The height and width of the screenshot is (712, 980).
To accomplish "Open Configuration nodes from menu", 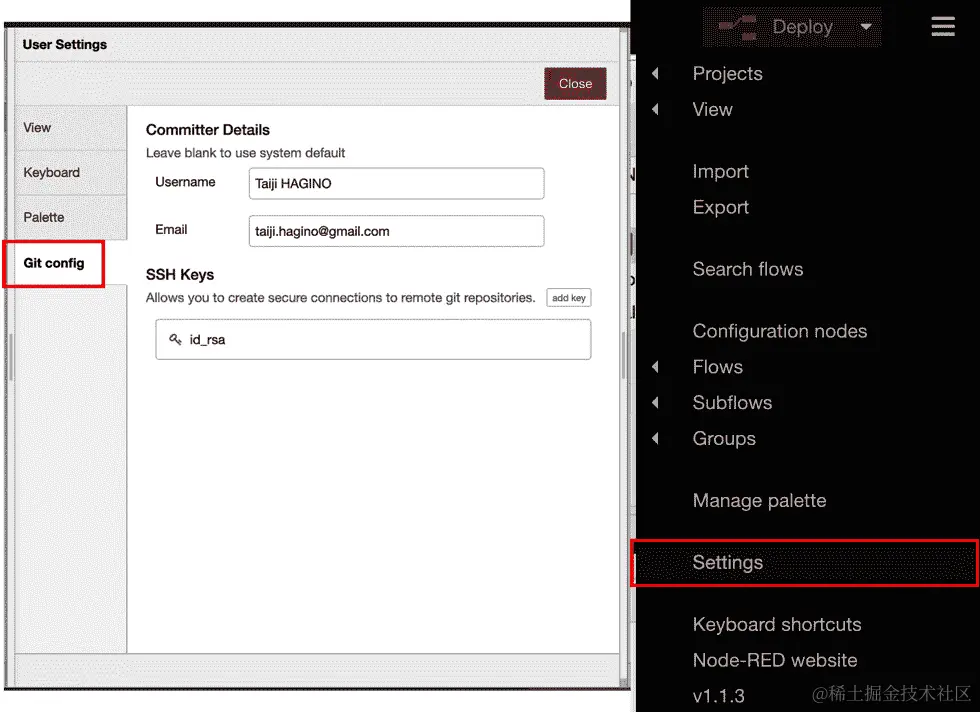I will click(779, 331).
